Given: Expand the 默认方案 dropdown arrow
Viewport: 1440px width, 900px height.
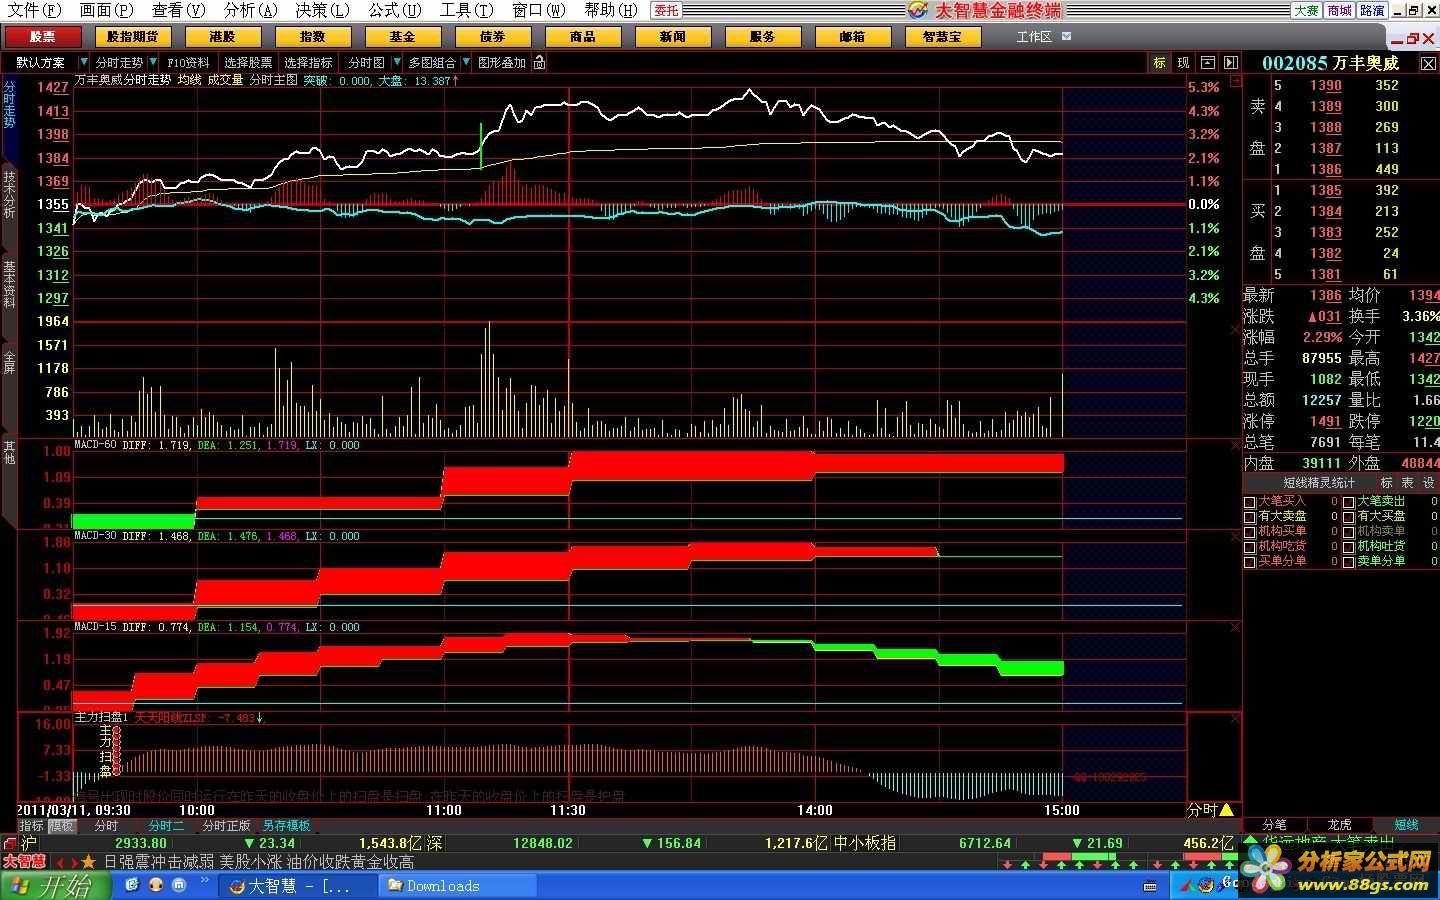Looking at the screenshot, I should (82, 62).
